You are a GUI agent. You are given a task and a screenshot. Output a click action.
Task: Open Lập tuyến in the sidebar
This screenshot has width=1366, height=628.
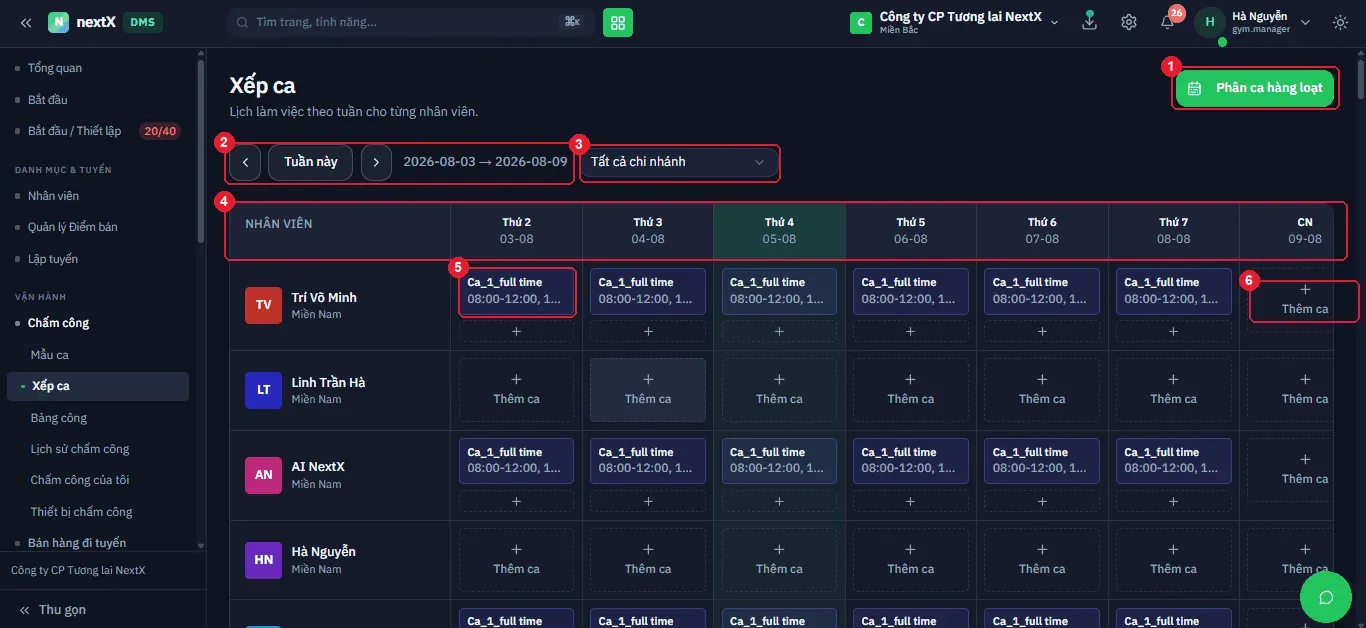53,259
